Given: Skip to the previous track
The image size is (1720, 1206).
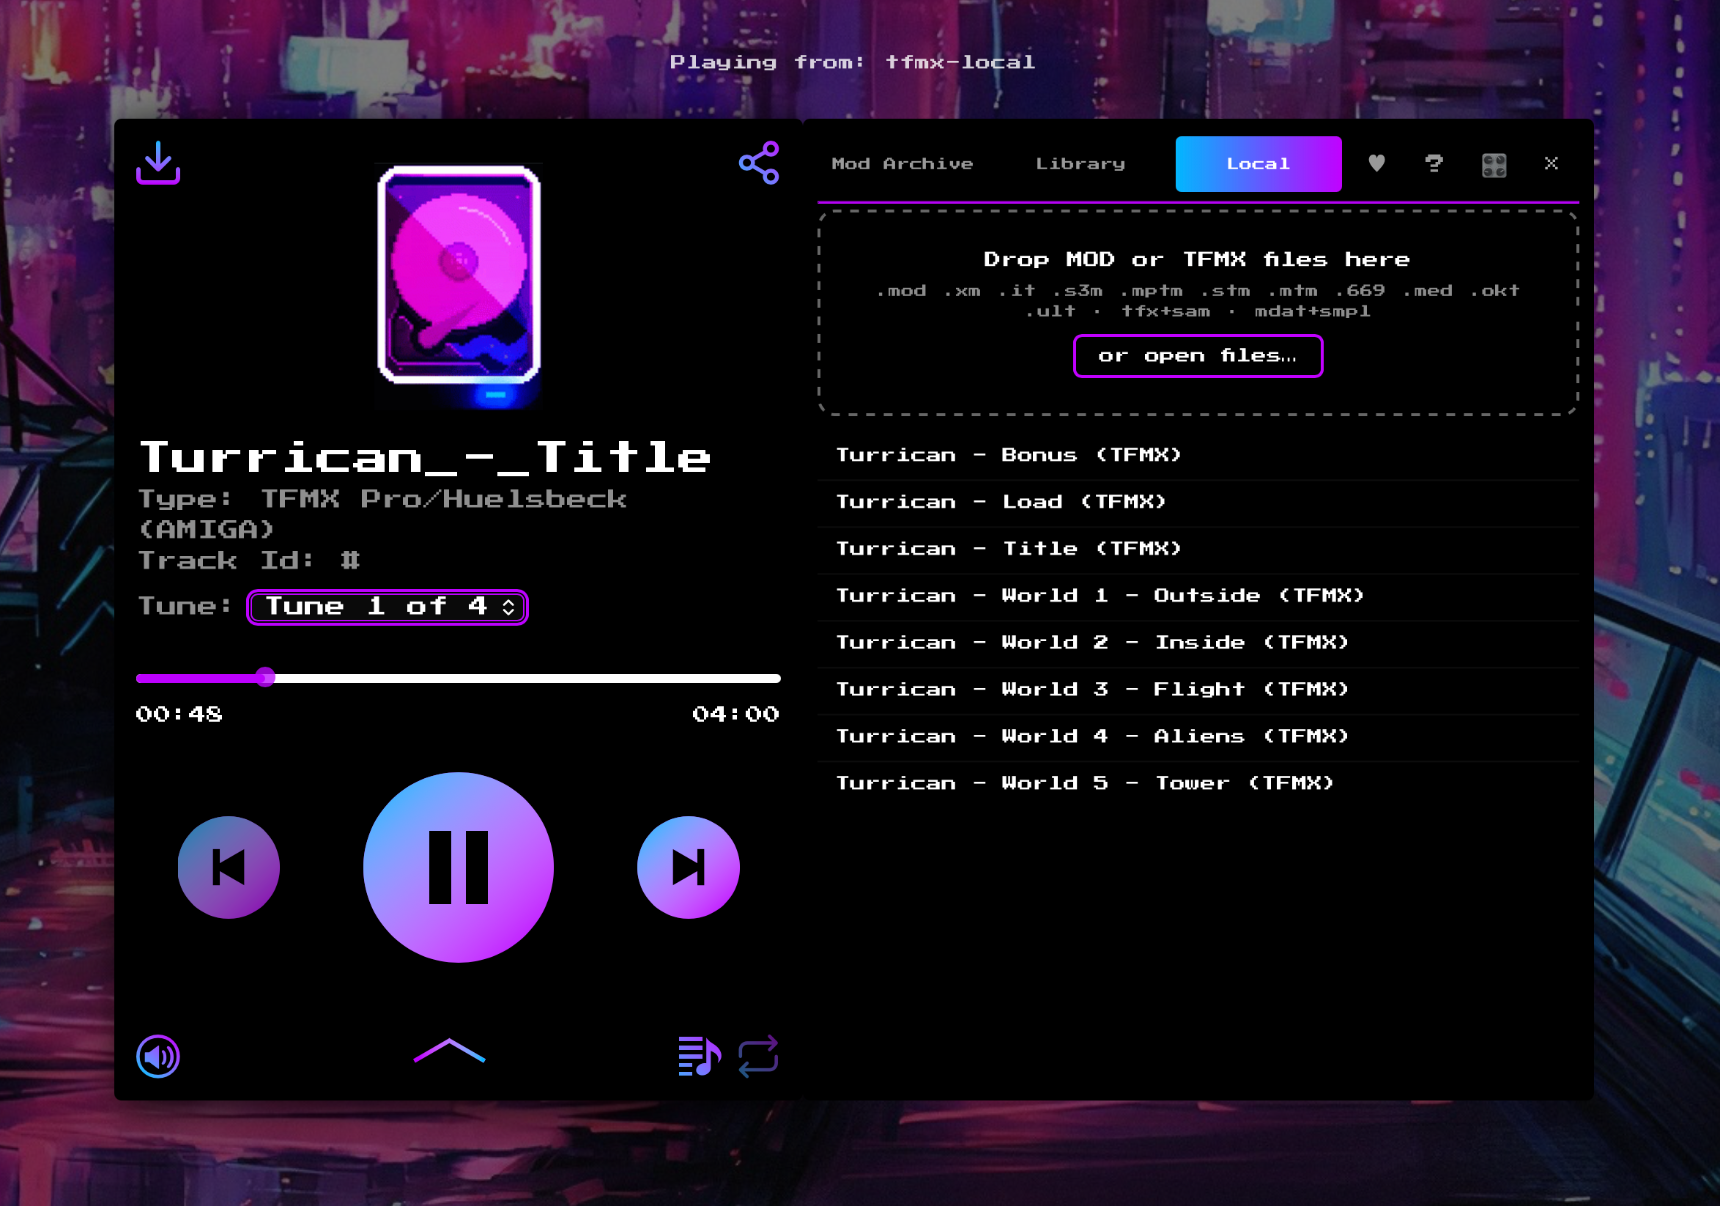Looking at the screenshot, I should [x=229, y=867].
